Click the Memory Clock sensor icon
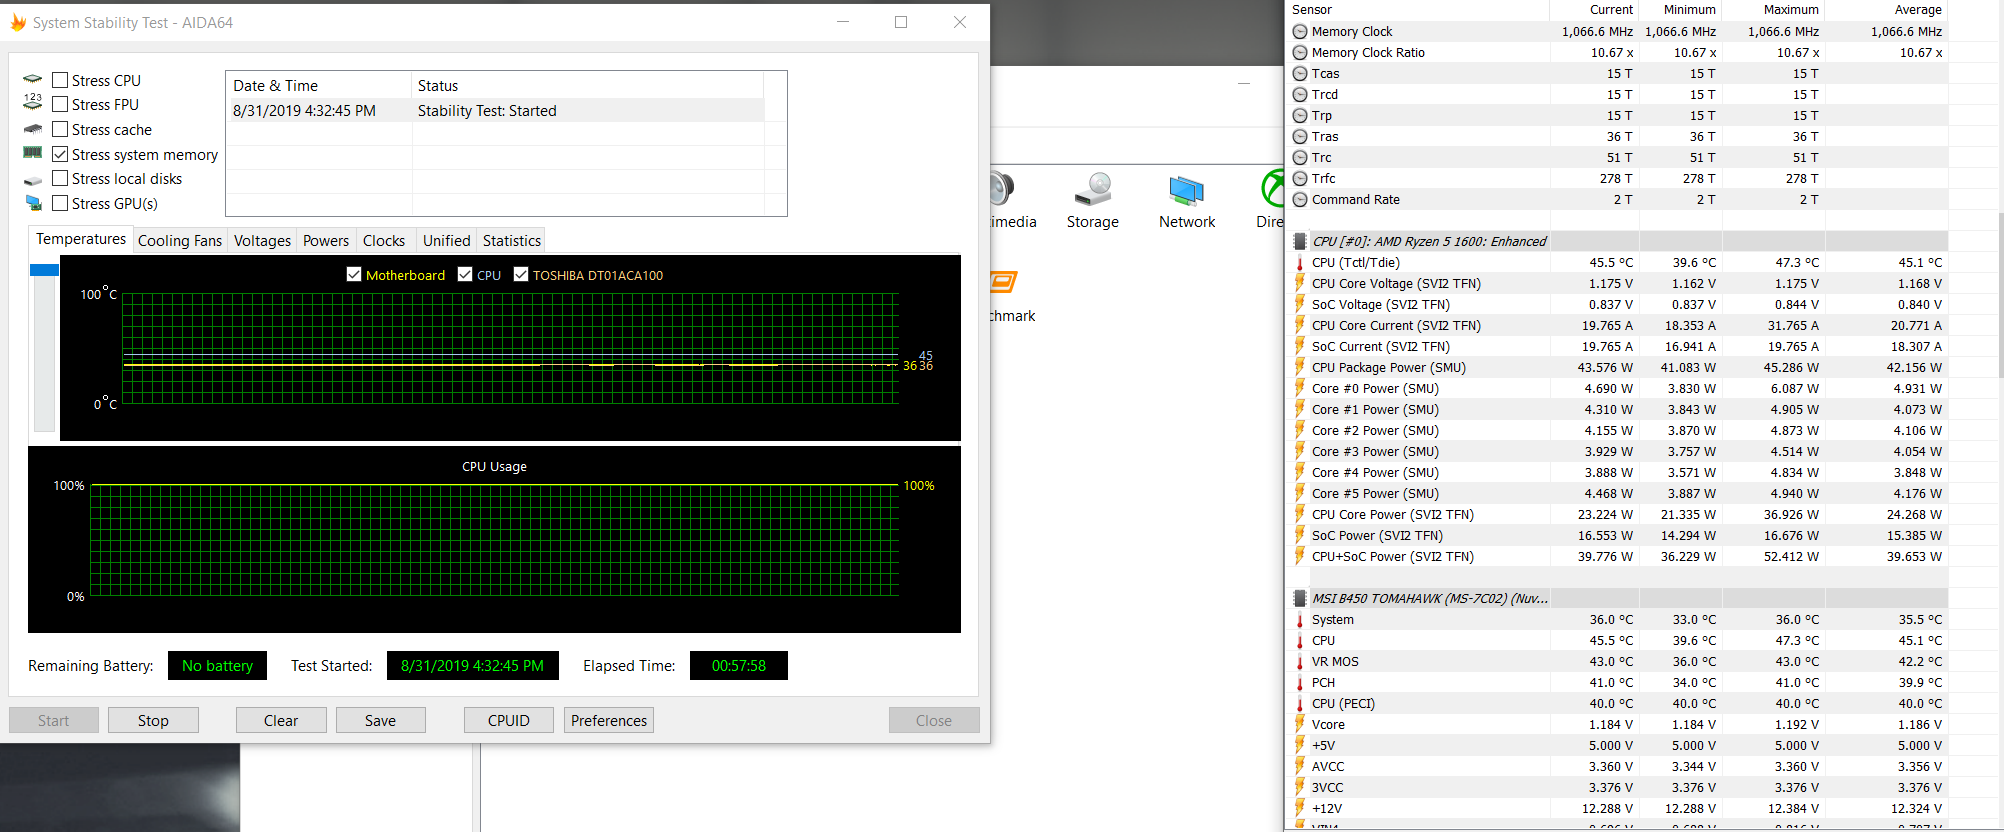This screenshot has height=832, width=2004. click(1300, 32)
